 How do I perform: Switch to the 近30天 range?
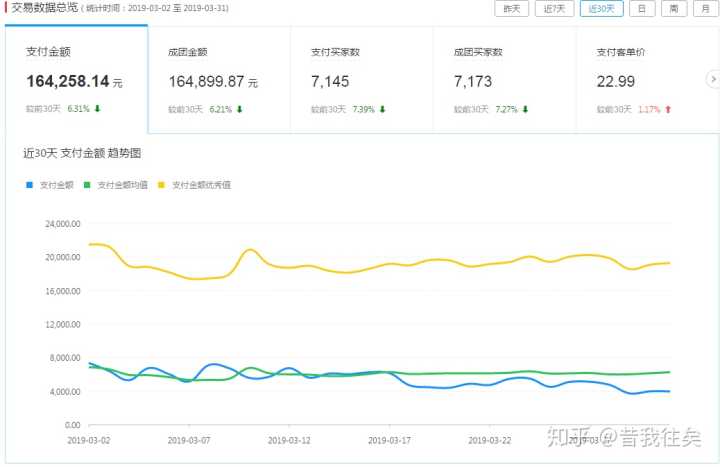coord(601,9)
